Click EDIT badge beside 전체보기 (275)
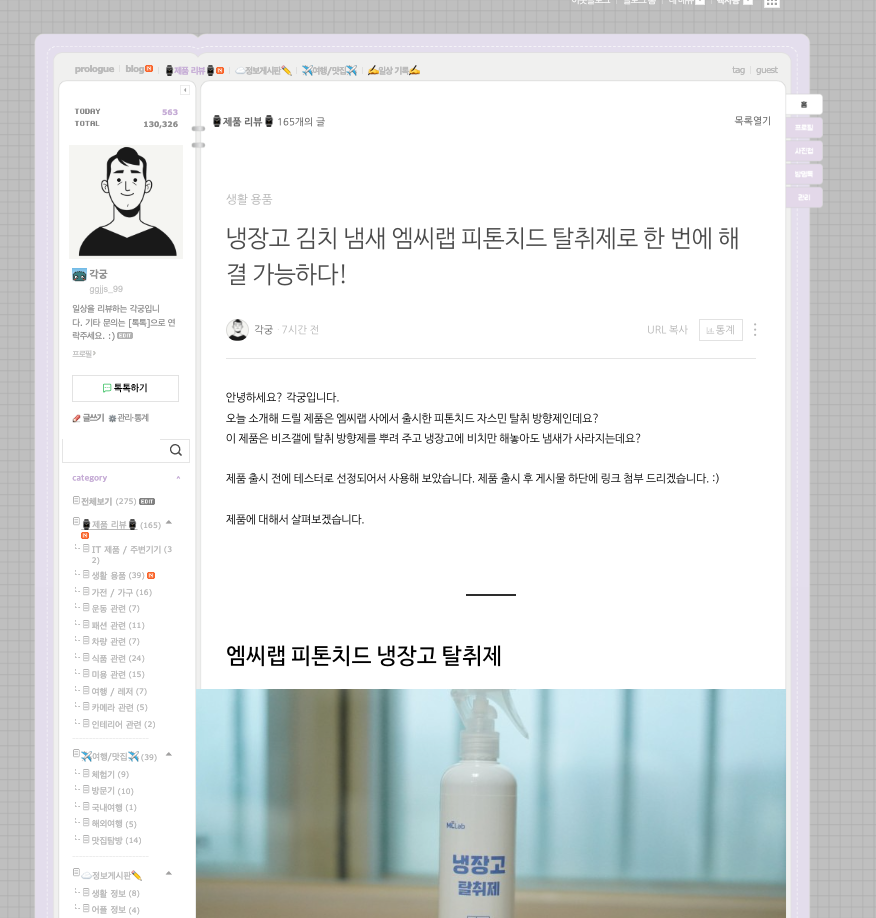The image size is (876, 918). [x=147, y=502]
